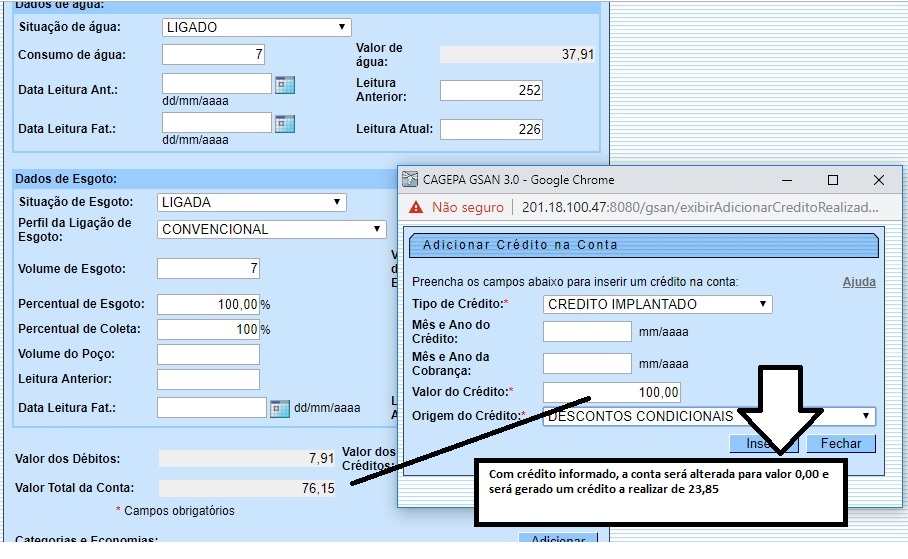This screenshot has height=559, width=908.
Task: Open the Origem do Crédito dropdown
Action: point(709,416)
